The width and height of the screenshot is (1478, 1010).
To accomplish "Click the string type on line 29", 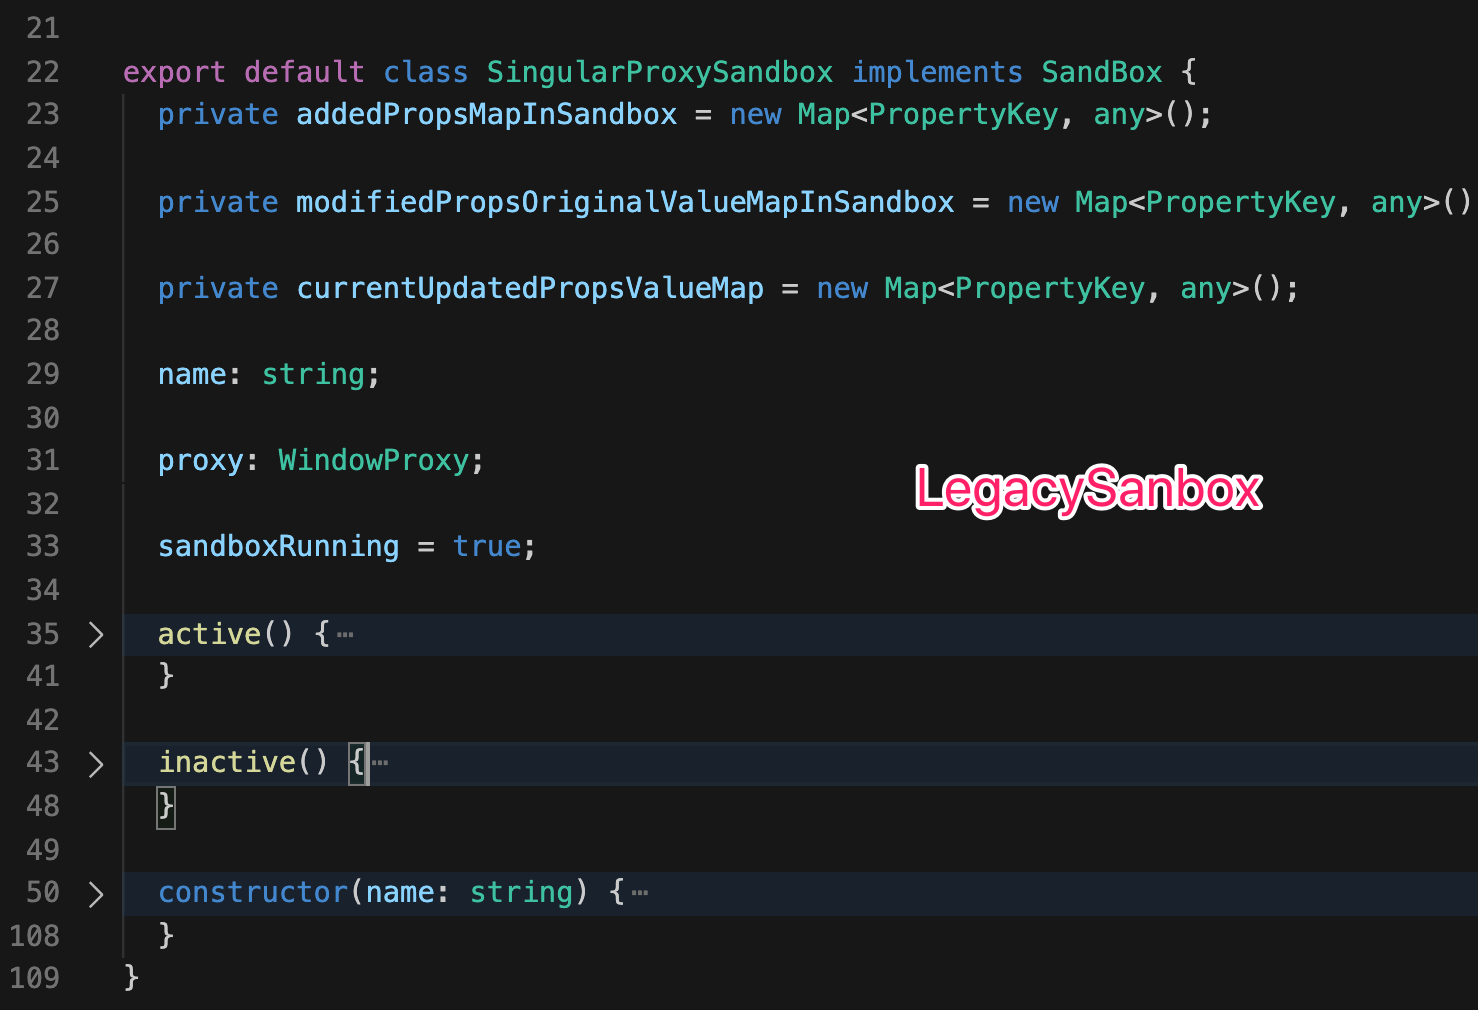I will [314, 375].
